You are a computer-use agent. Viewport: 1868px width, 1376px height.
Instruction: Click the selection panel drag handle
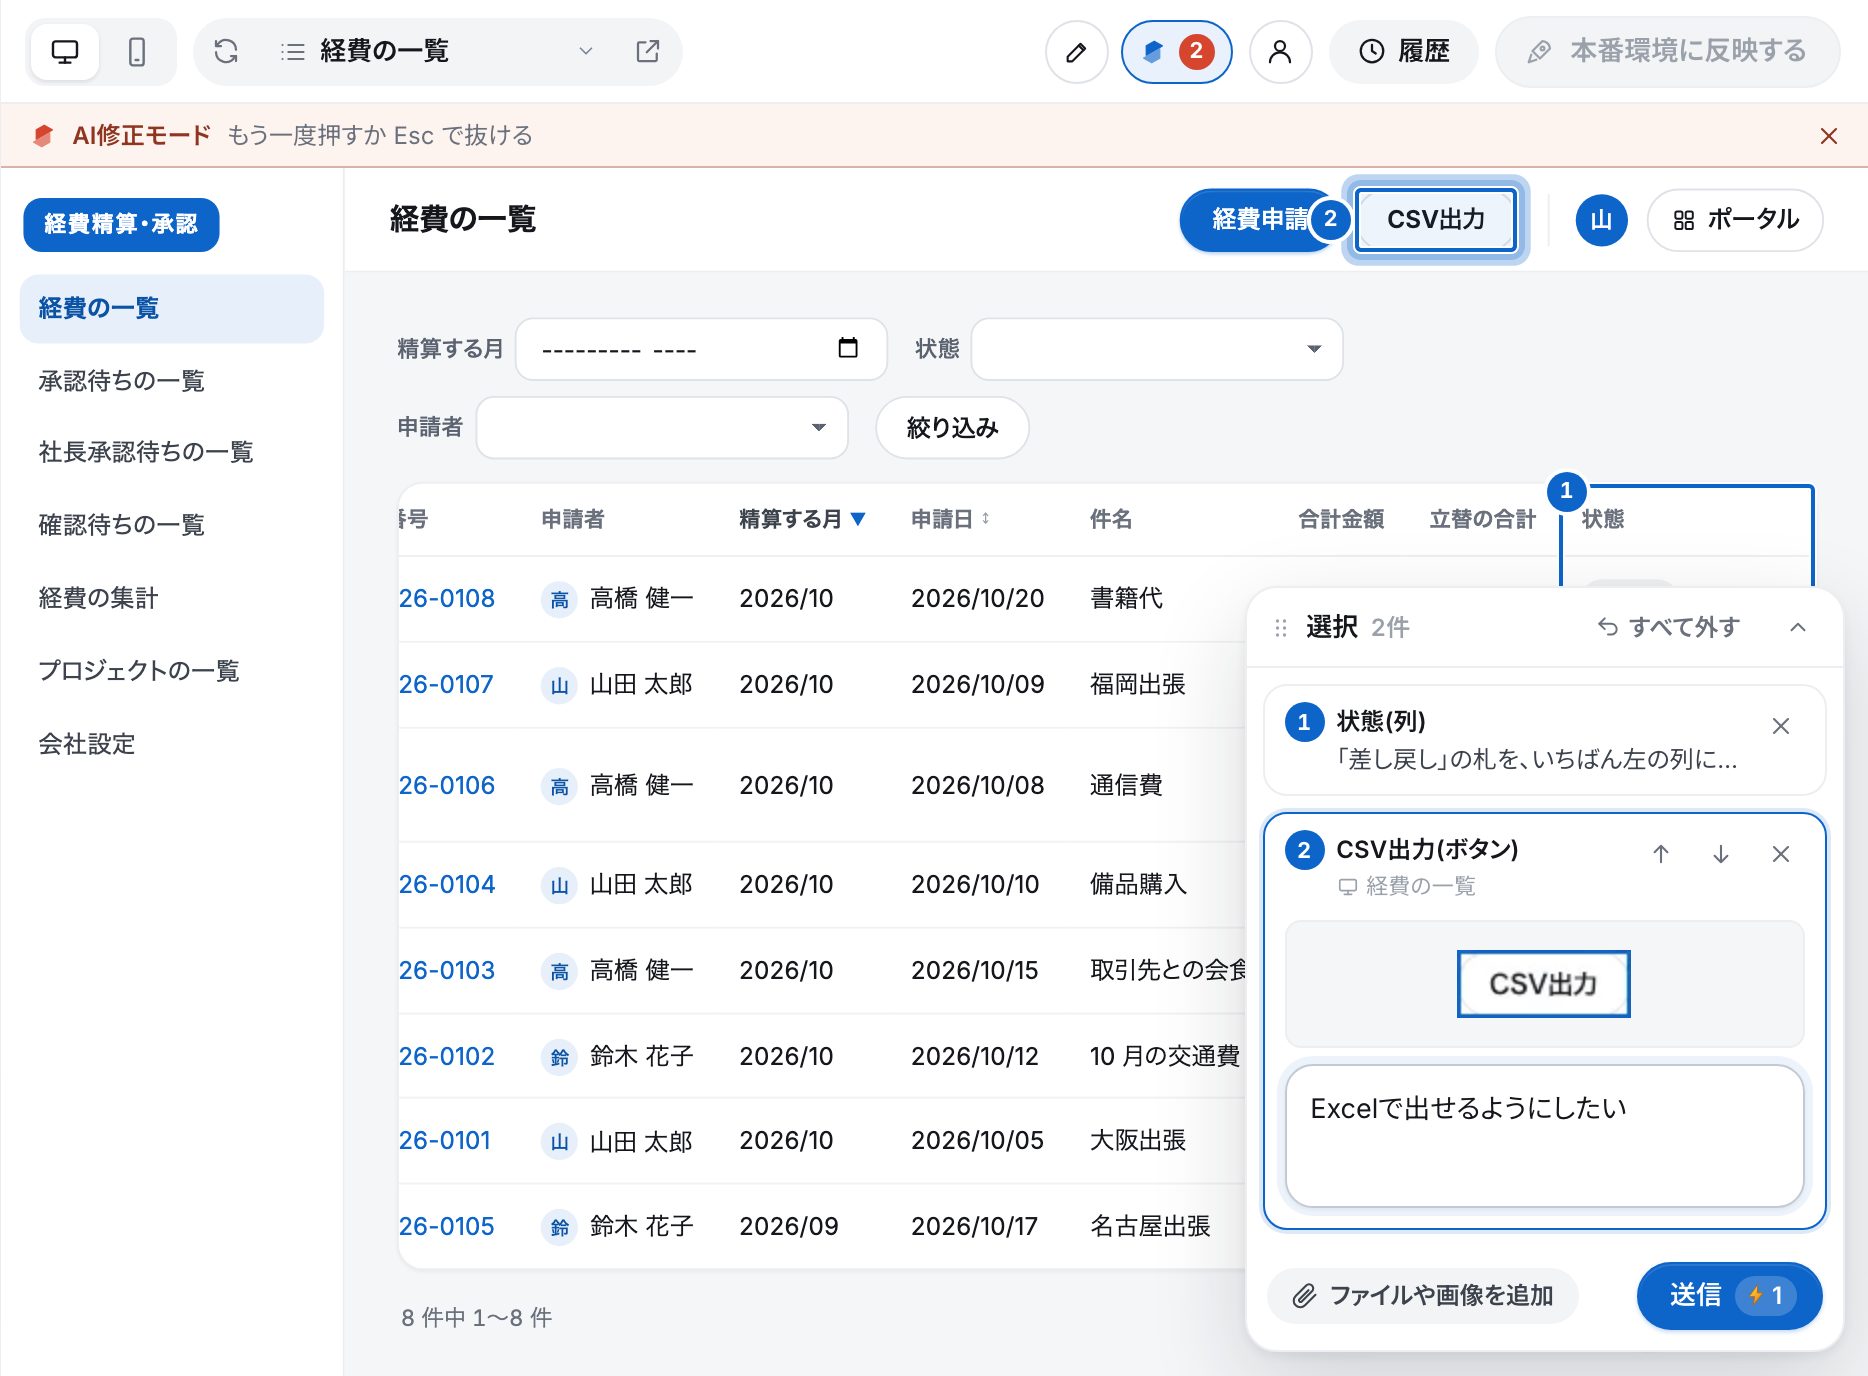(1280, 628)
